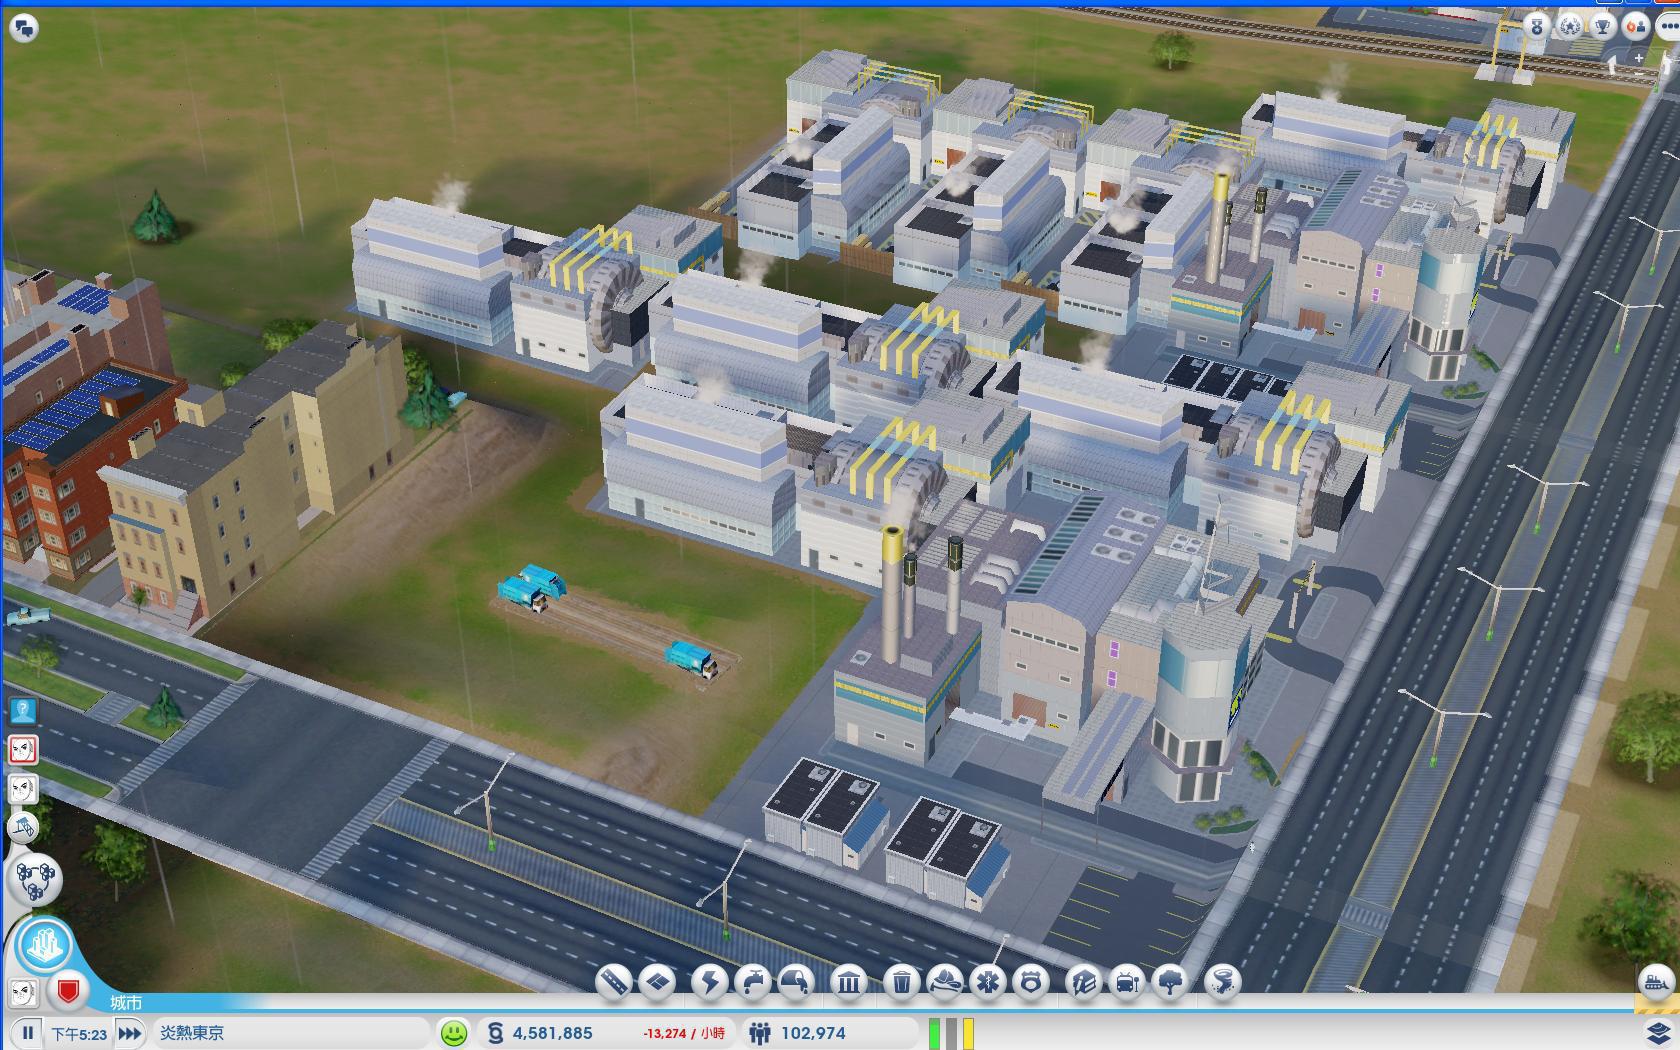This screenshot has width=1680, height=1050.
Task: Open the Fire services menu
Action: (x=944, y=981)
